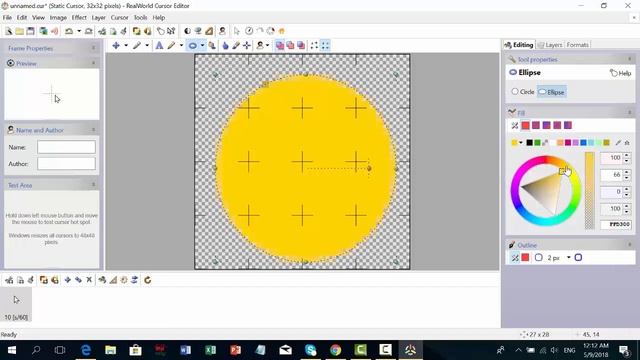Open the ellipse shape tool dropdown arrow
The width and height of the screenshot is (640, 360).
(x=202, y=46)
